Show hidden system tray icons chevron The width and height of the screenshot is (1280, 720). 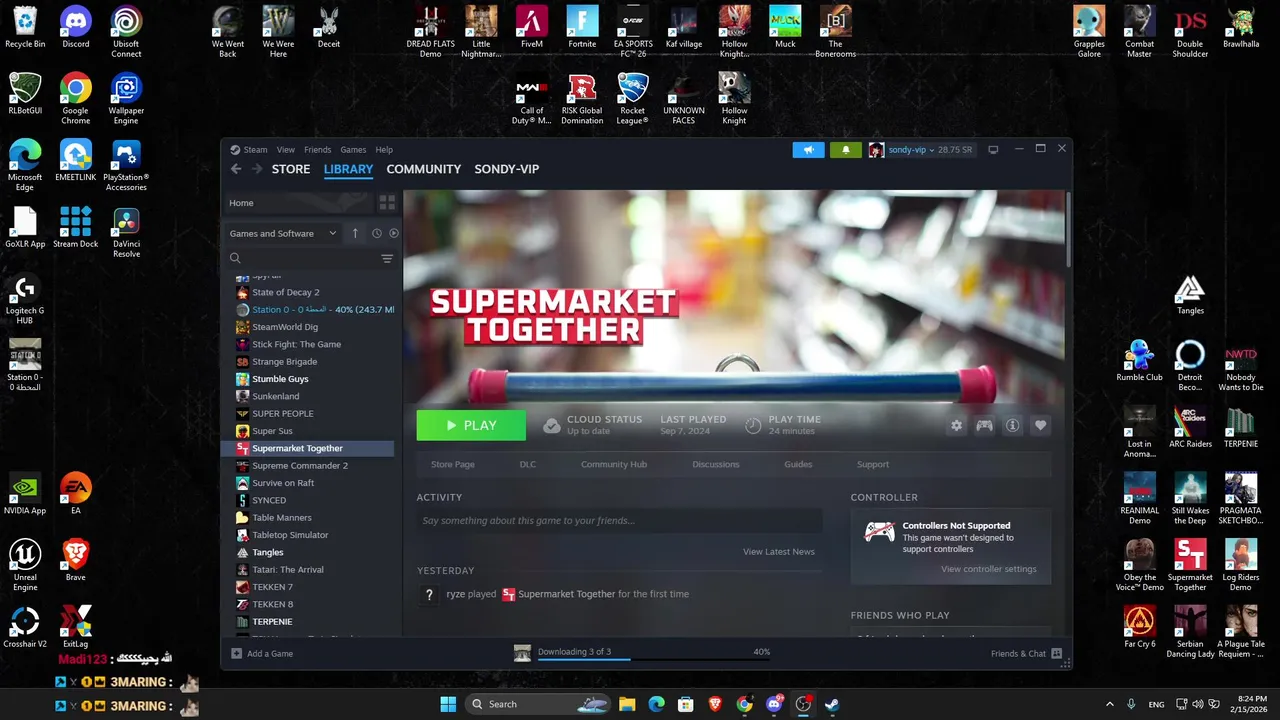click(1109, 704)
